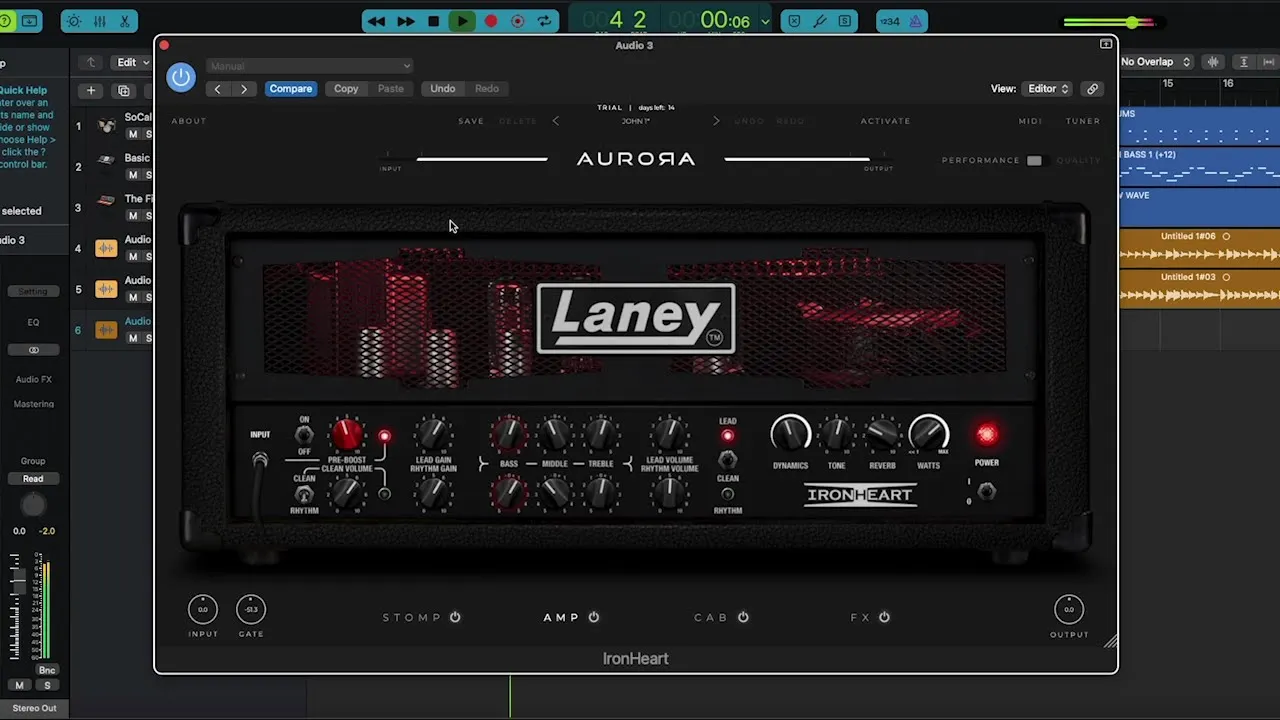
Task: Click SAVE in the Aurora top bar
Action: click(471, 121)
